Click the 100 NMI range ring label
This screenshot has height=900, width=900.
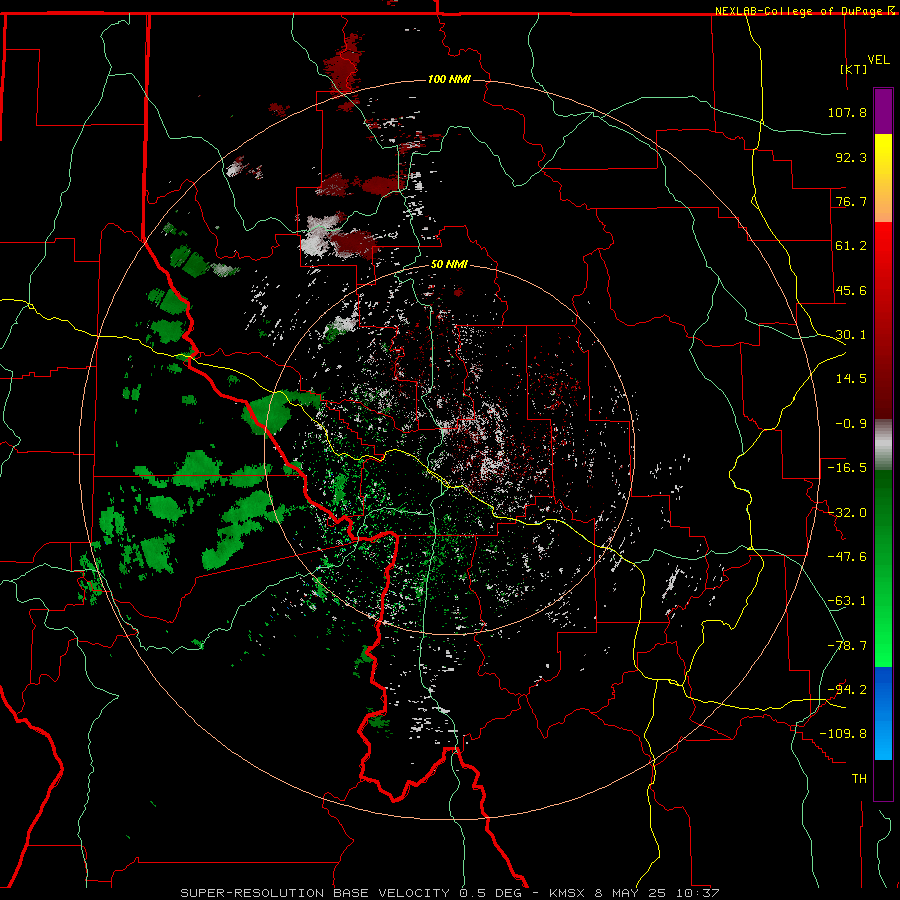(x=449, y=79)
